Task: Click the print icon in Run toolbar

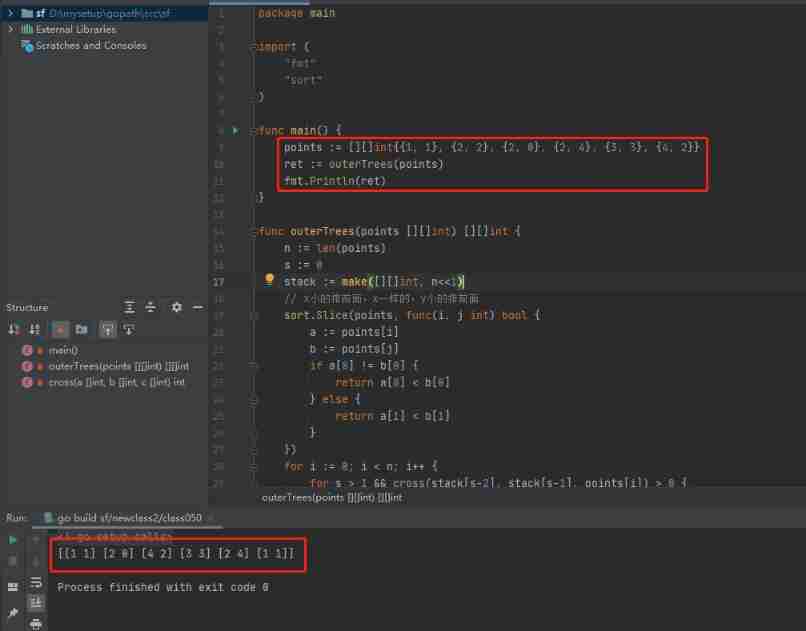Action: 36,623
